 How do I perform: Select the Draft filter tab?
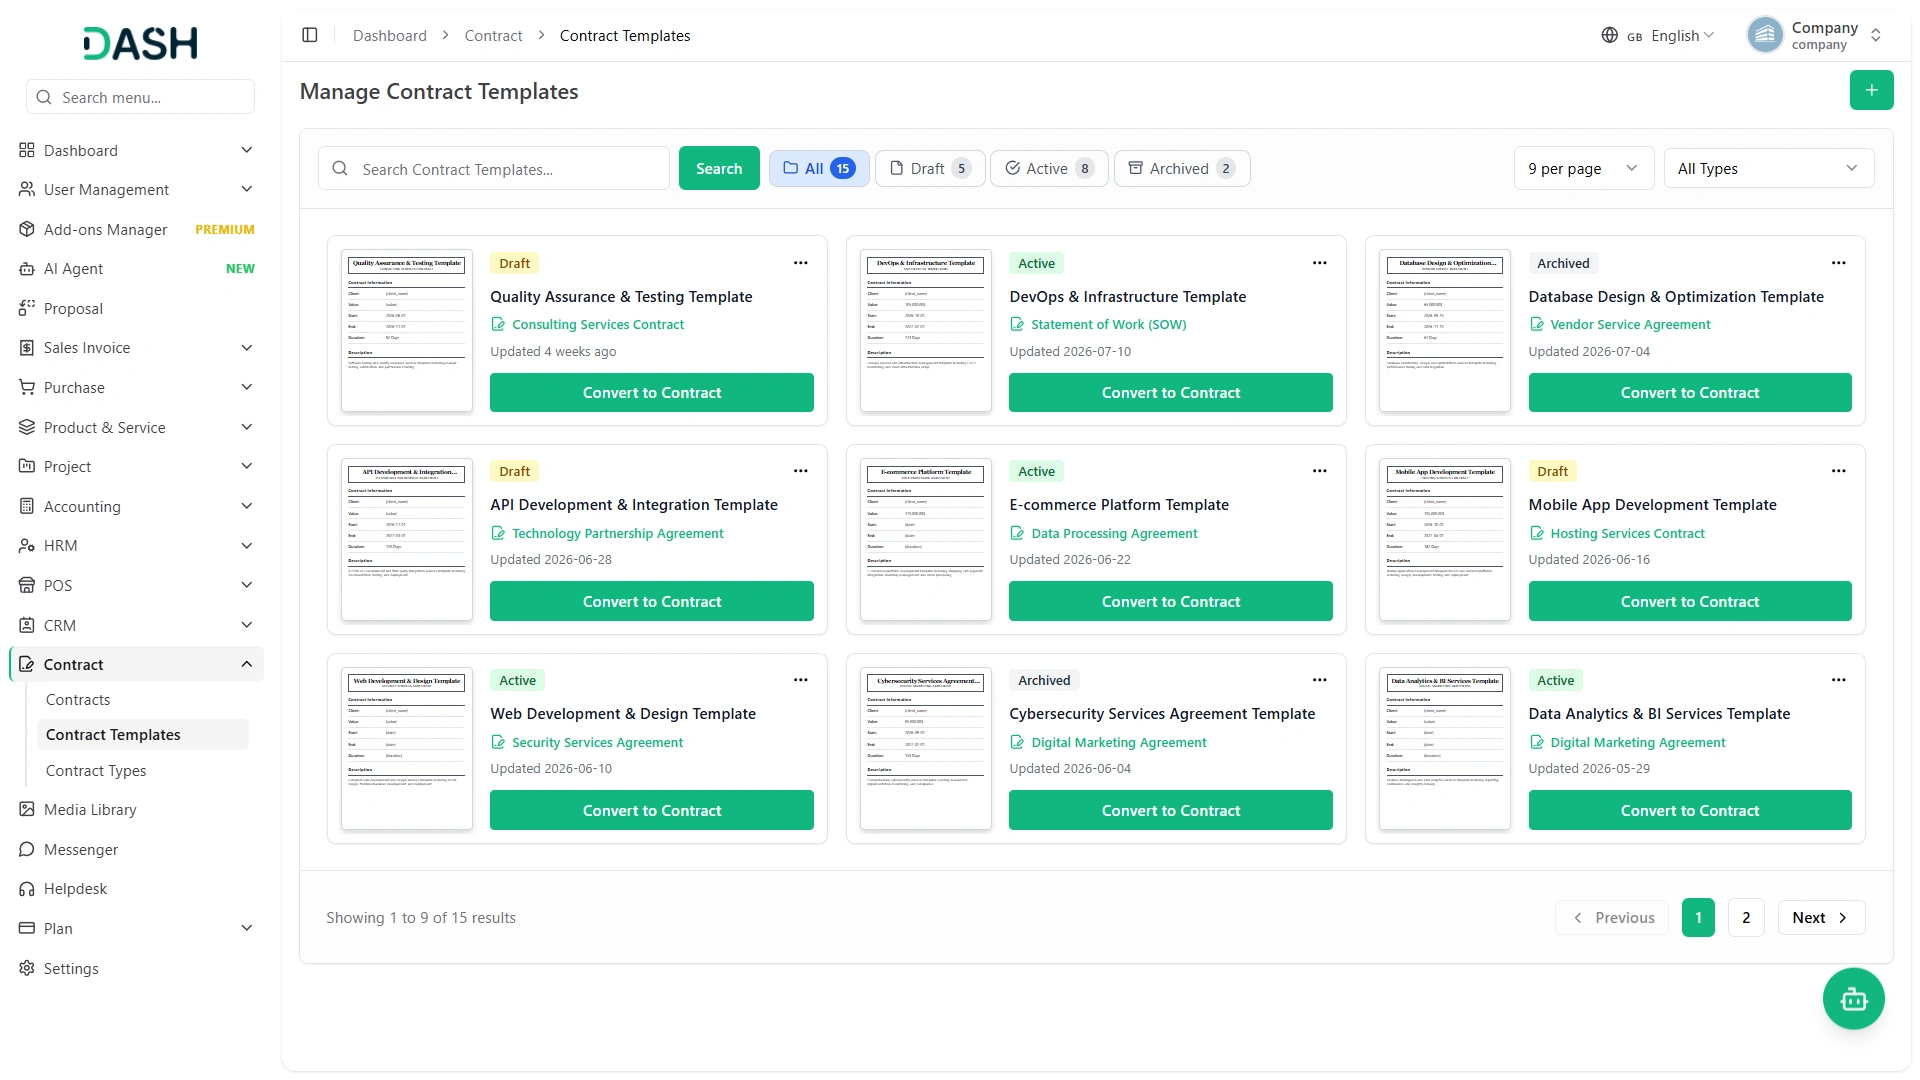929,168
